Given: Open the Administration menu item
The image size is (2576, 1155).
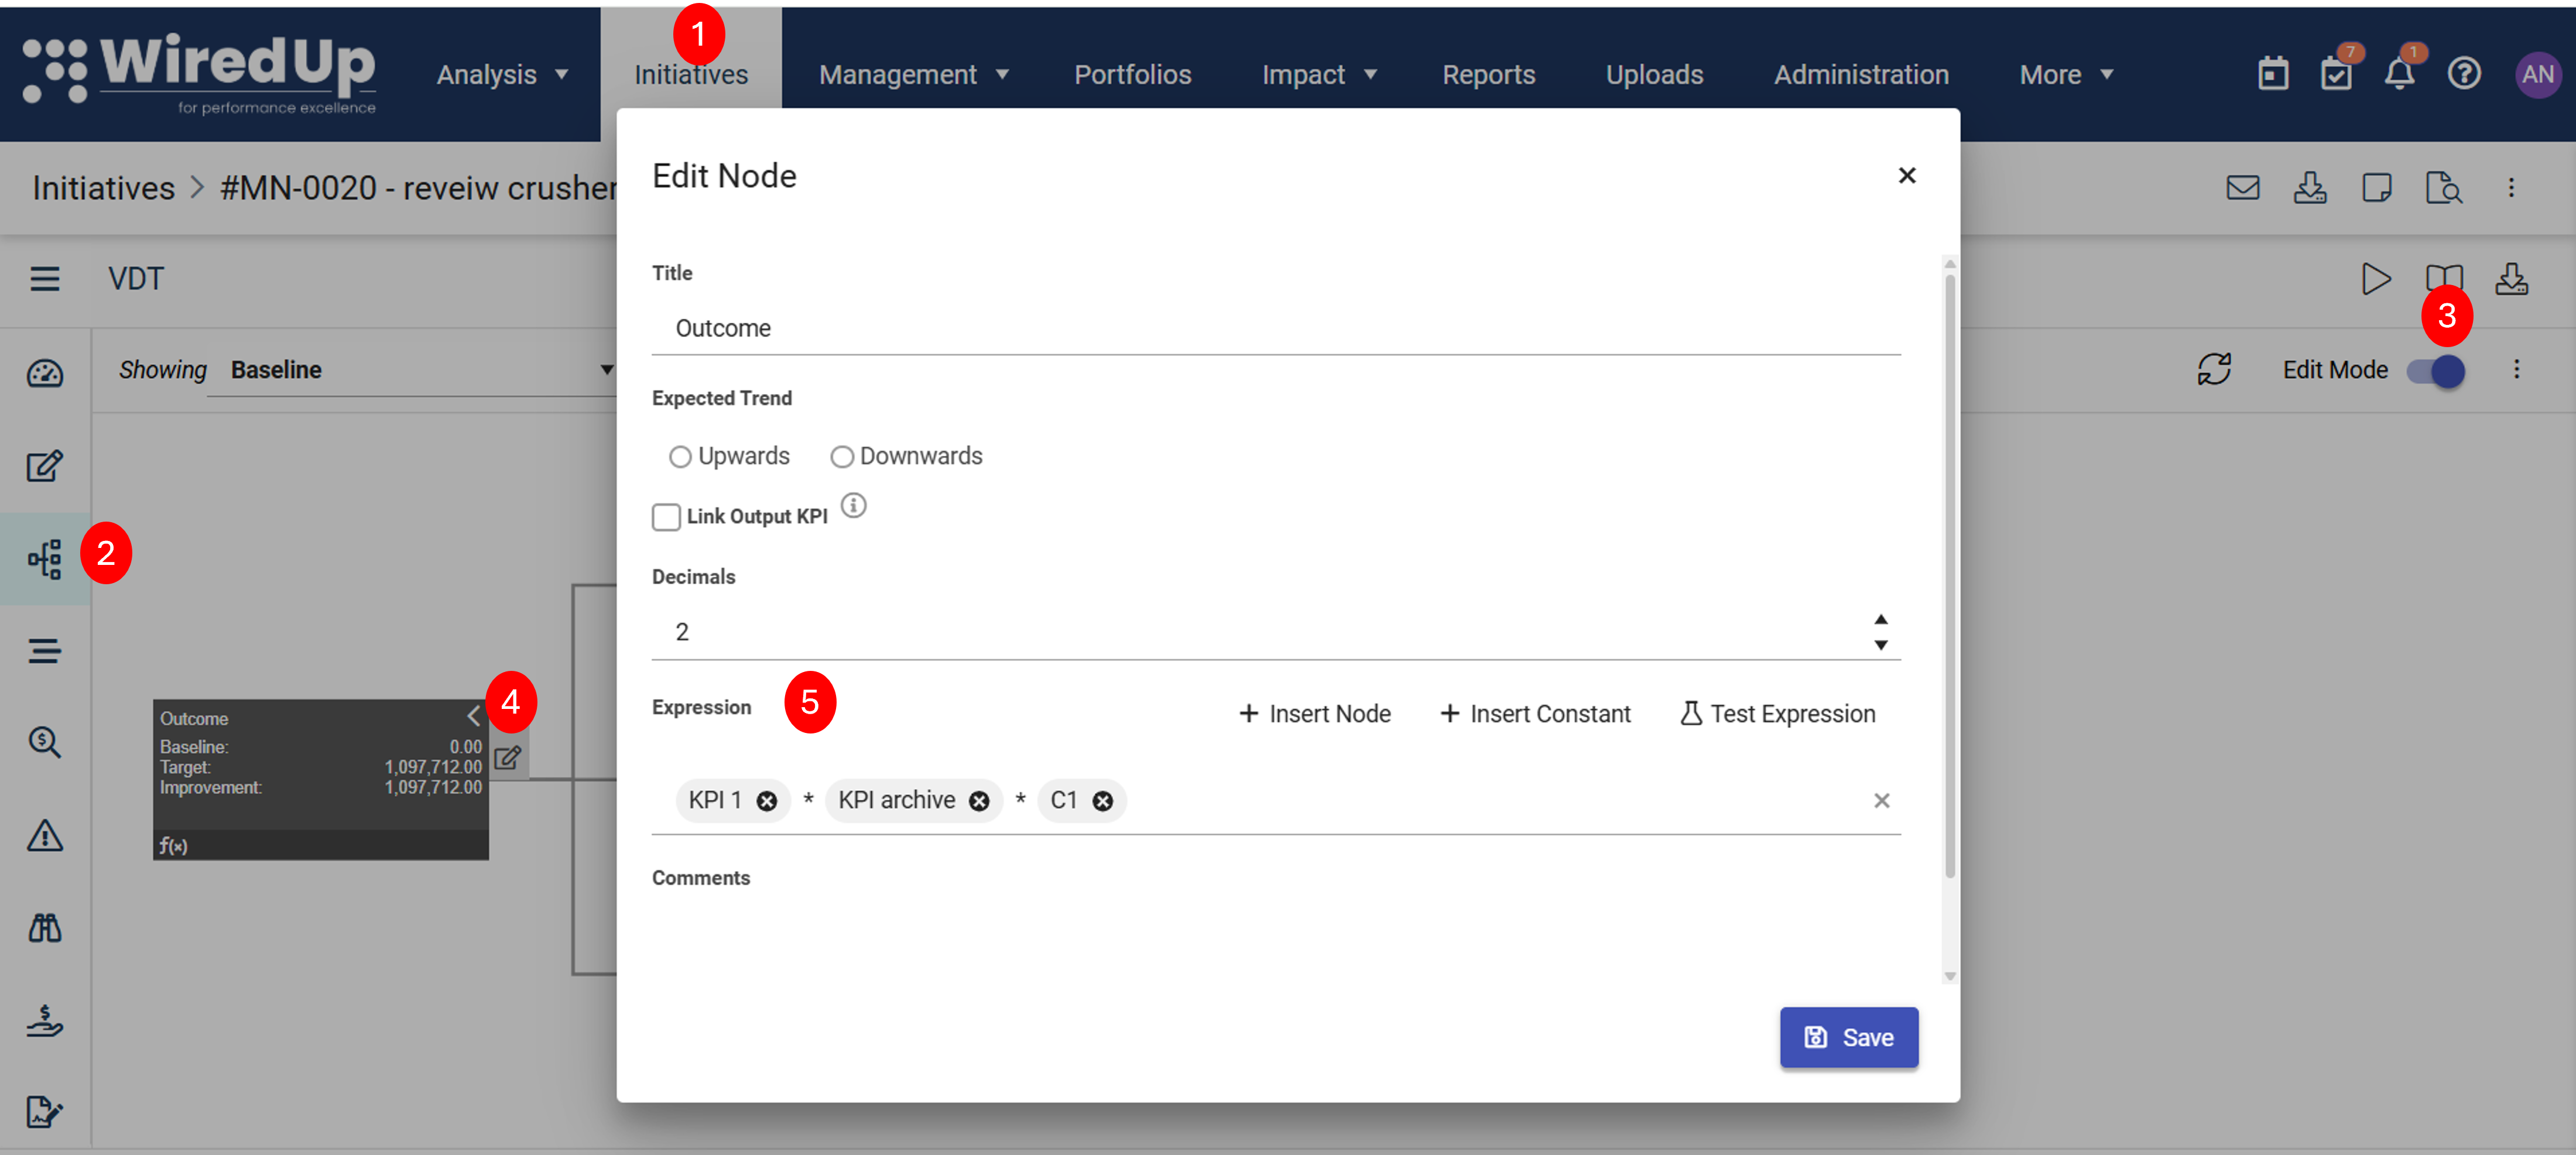Looking at the screenshot, I should [1861, 74].
